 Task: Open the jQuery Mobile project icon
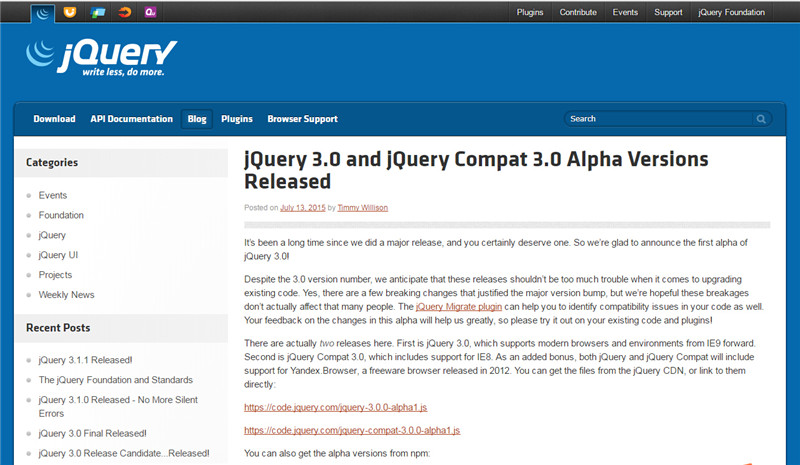(97, 13)
